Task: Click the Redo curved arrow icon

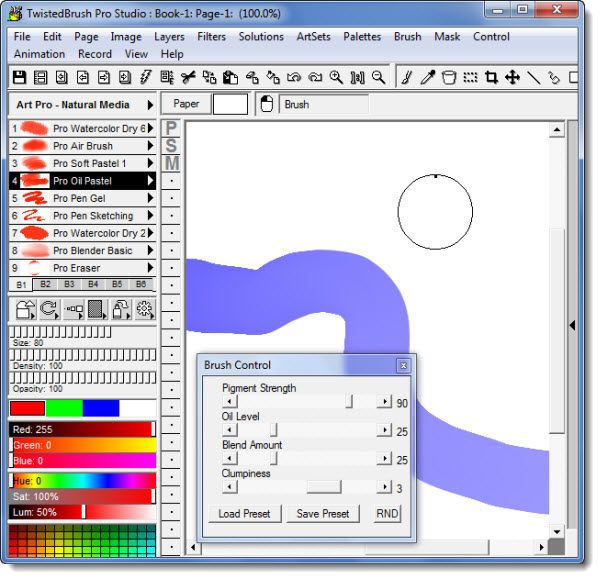Action: pos(315,78)
